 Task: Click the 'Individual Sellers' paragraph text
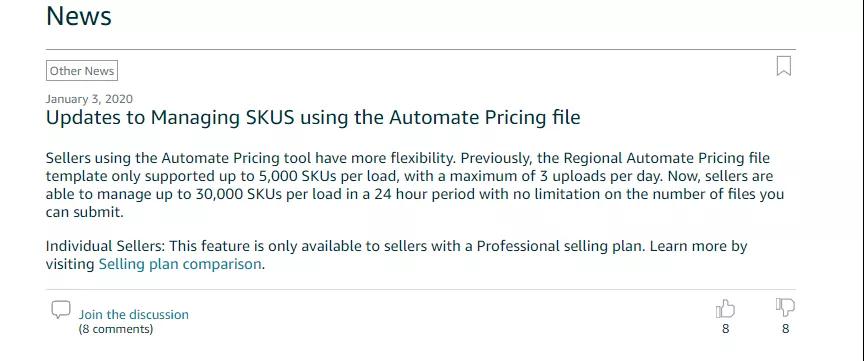(x=396, y=255)
